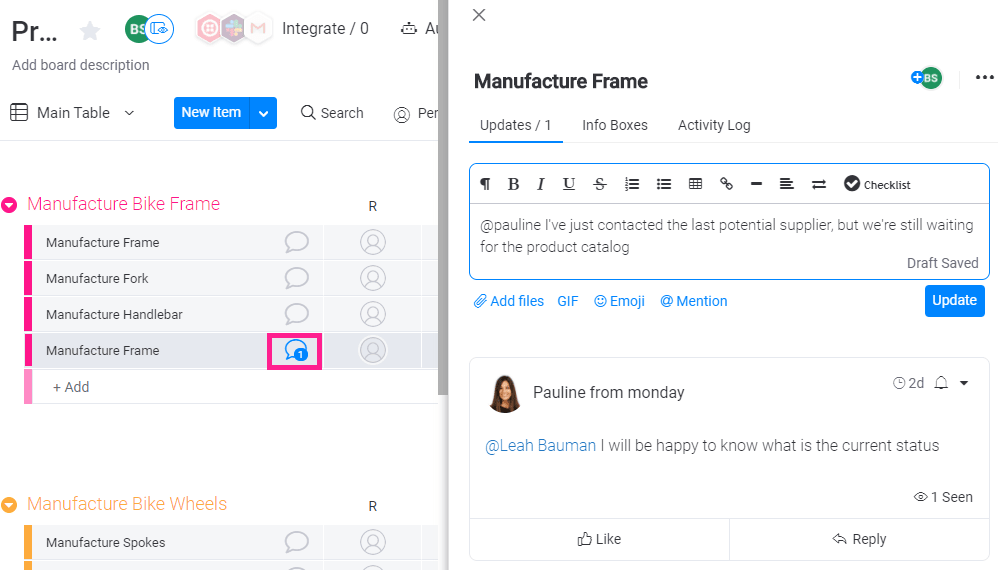Screen dimensions: 1007x570
Task: Select Manufacture Fork item name
Action: pyautogui.click(x=97, y=279)
